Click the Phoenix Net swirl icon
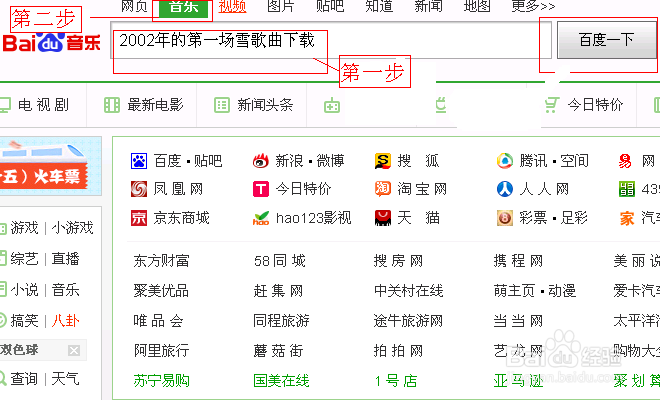Screen dimensions: 660x400 (139, 189)
